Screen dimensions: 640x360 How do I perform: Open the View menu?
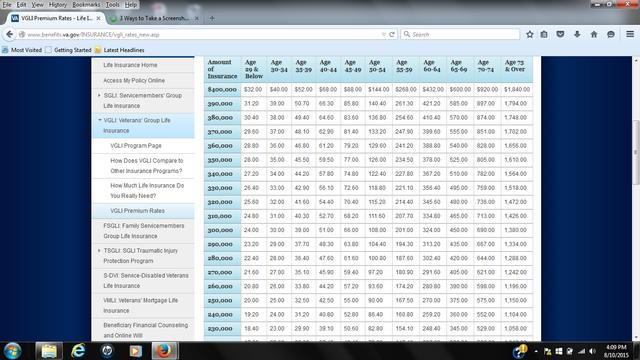coord(38,5)
